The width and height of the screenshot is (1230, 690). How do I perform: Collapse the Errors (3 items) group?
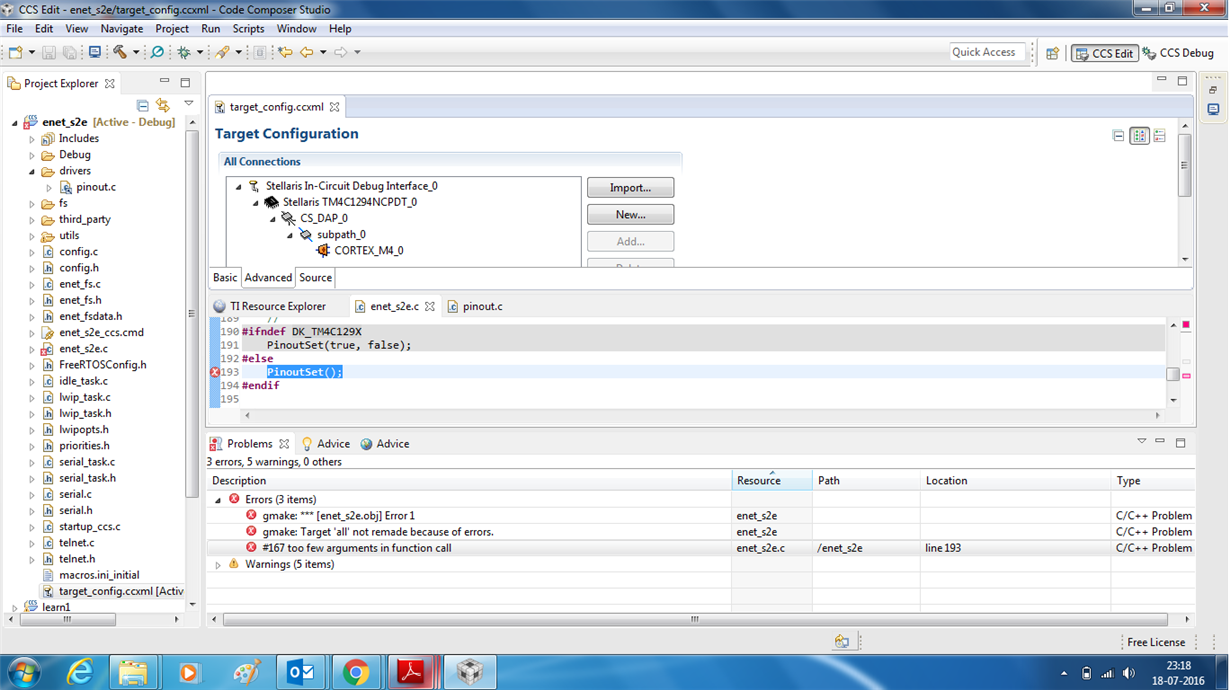pos(218,500)
